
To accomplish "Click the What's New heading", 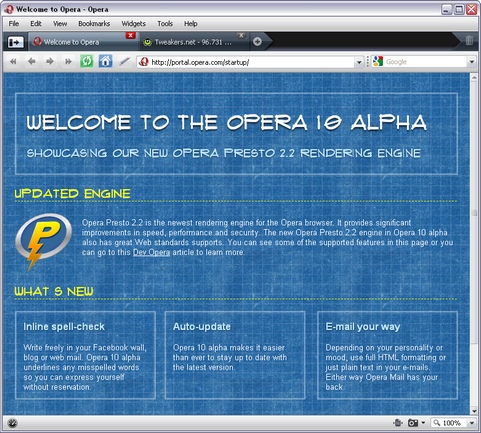I will 54,292.
